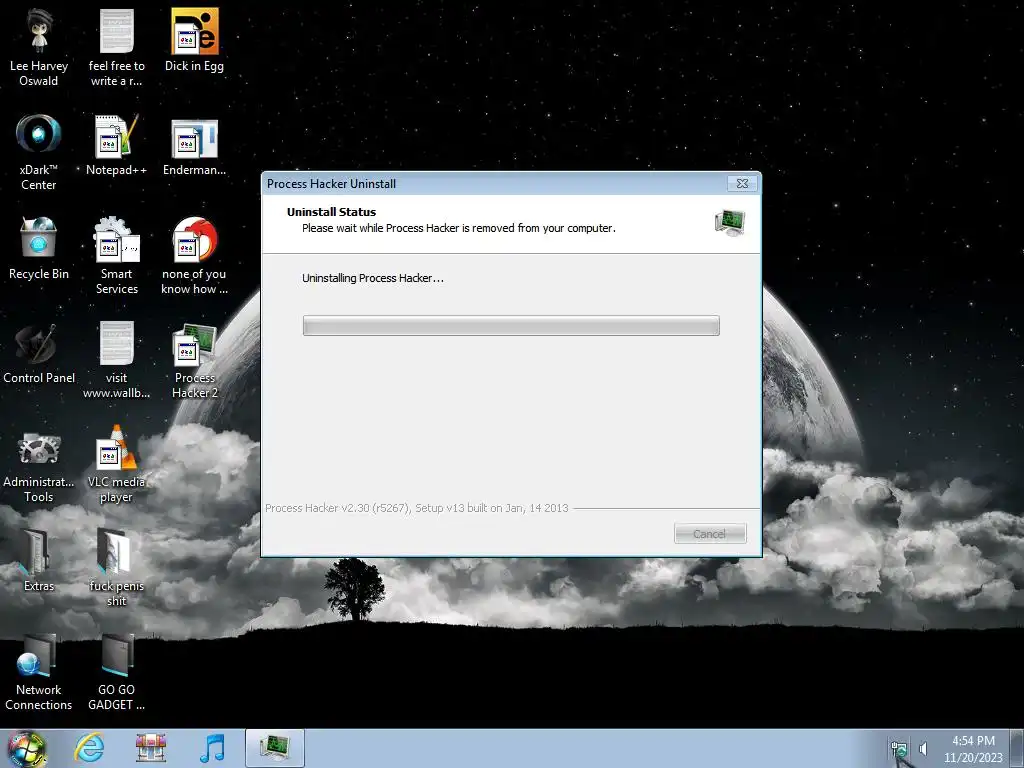Viewport: 1024px width, 768px height.
Task: Select the Internet Explorer-style shortcut in the top row
Action: click(194, 40)
